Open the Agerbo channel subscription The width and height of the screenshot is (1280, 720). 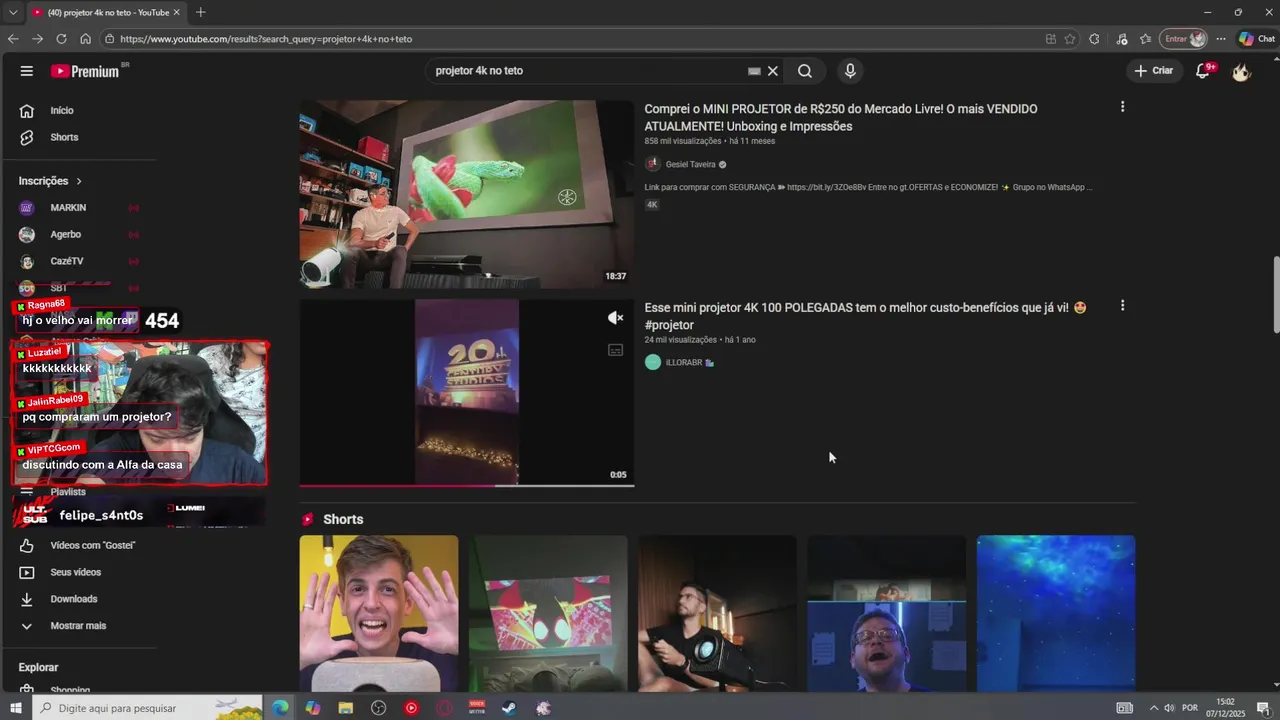click(x=66, y=234)
